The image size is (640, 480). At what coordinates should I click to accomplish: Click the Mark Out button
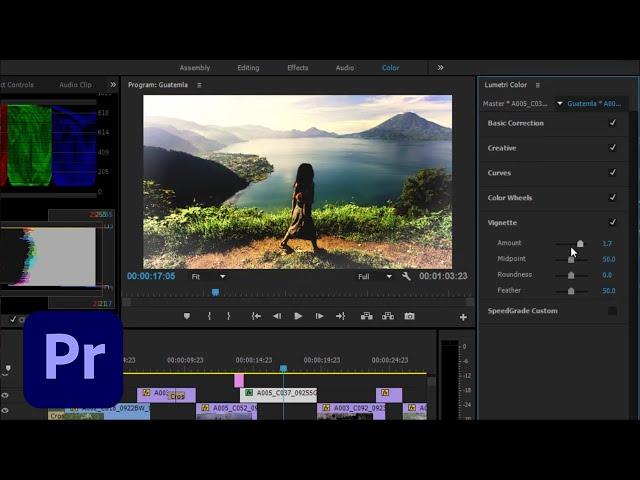point(229,316)
